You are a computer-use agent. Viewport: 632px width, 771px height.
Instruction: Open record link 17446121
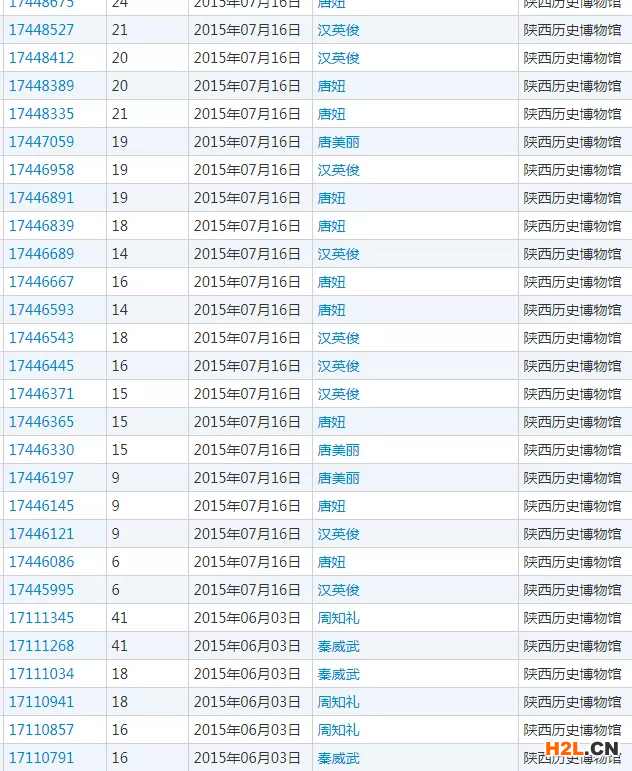point(41,534)
